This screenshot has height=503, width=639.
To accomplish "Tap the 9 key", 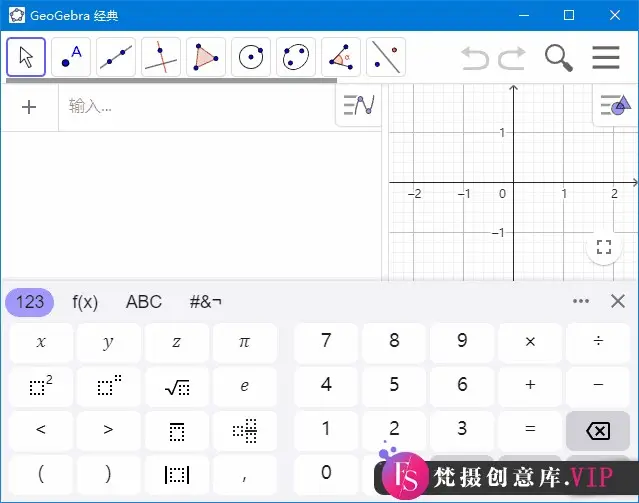I will [x=462, y=342].
